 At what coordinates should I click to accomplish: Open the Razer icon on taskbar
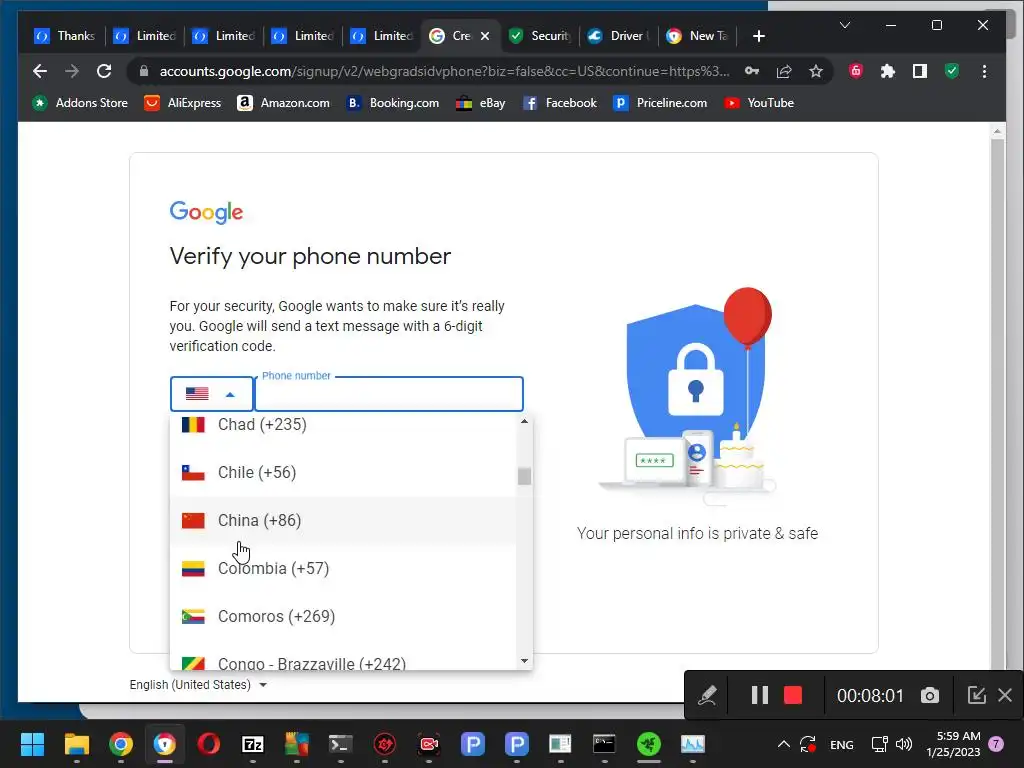coord(648,744)
